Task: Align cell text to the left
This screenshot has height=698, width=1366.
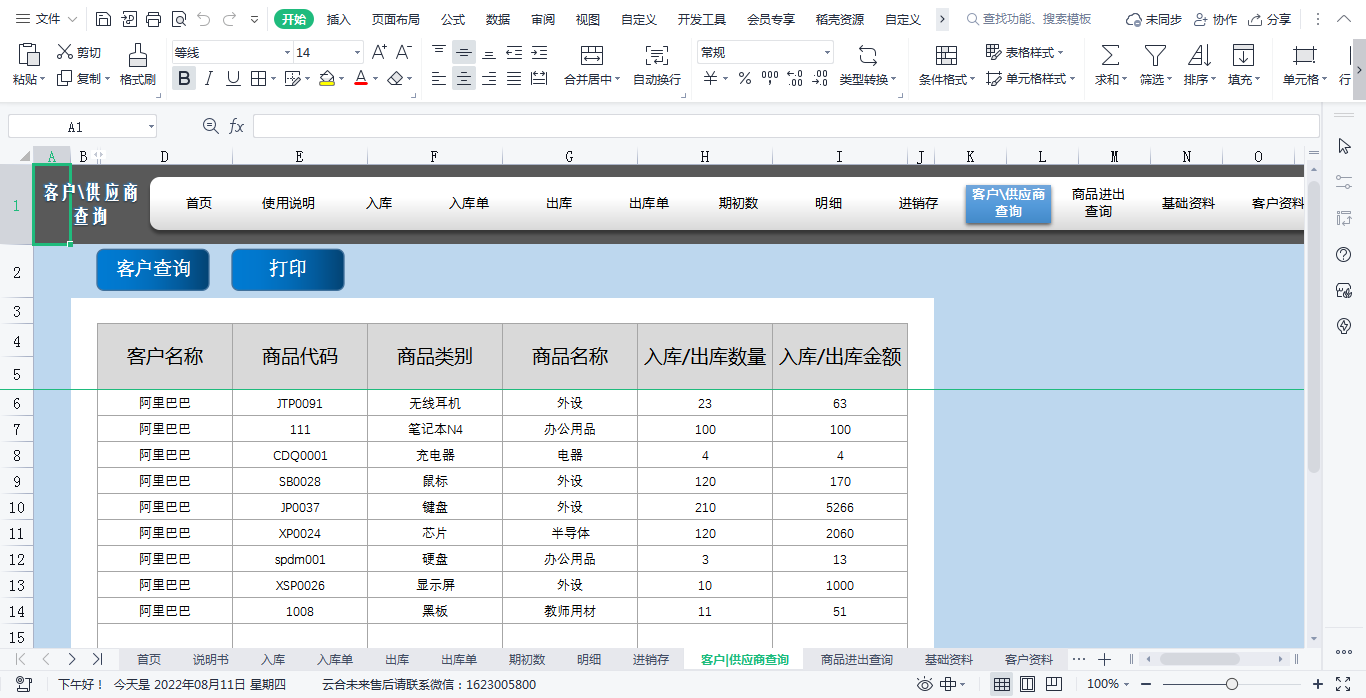Action: click(x=439, y=79)
